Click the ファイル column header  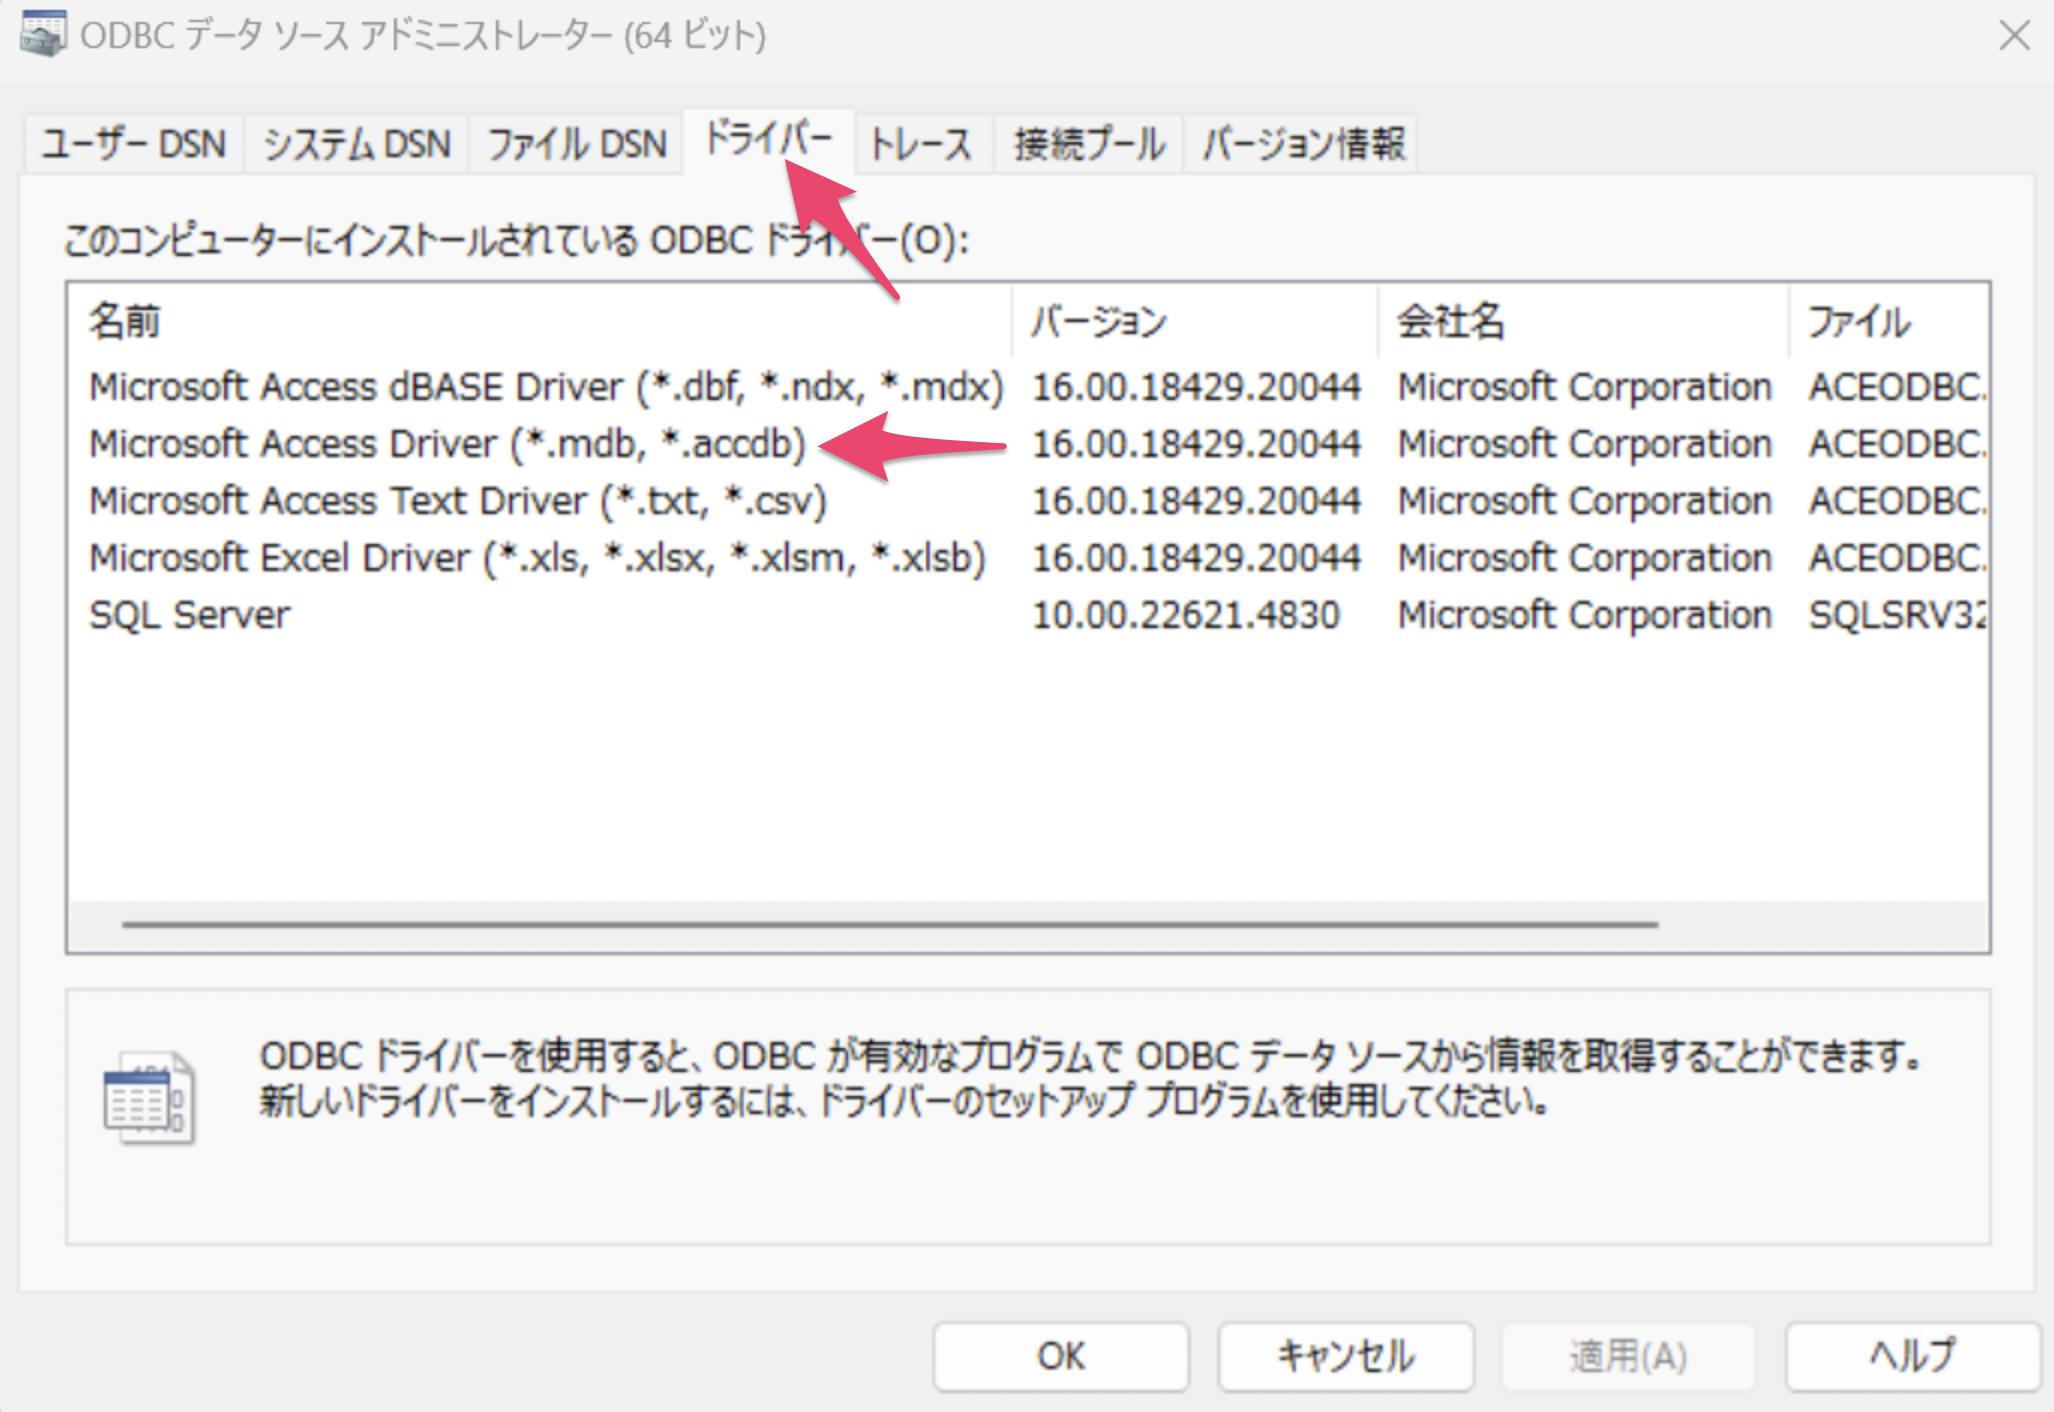tap(1888, 322)
